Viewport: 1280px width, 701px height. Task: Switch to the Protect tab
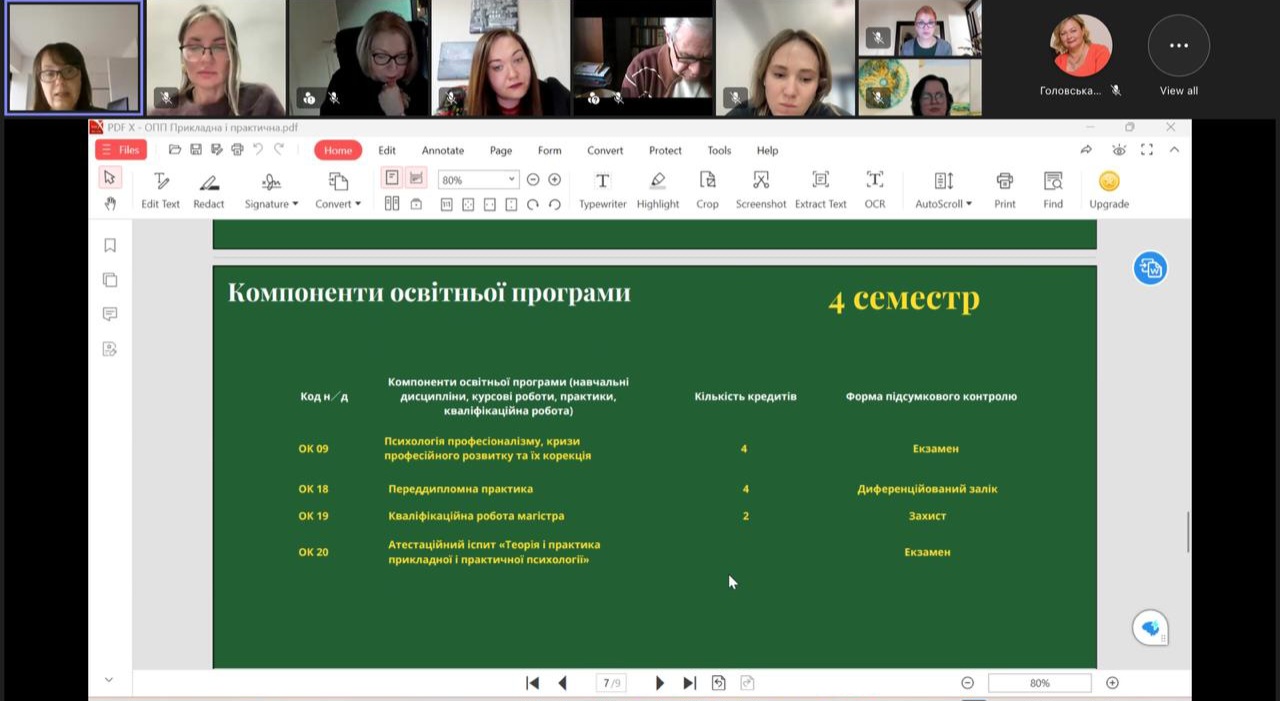(665, 150)
